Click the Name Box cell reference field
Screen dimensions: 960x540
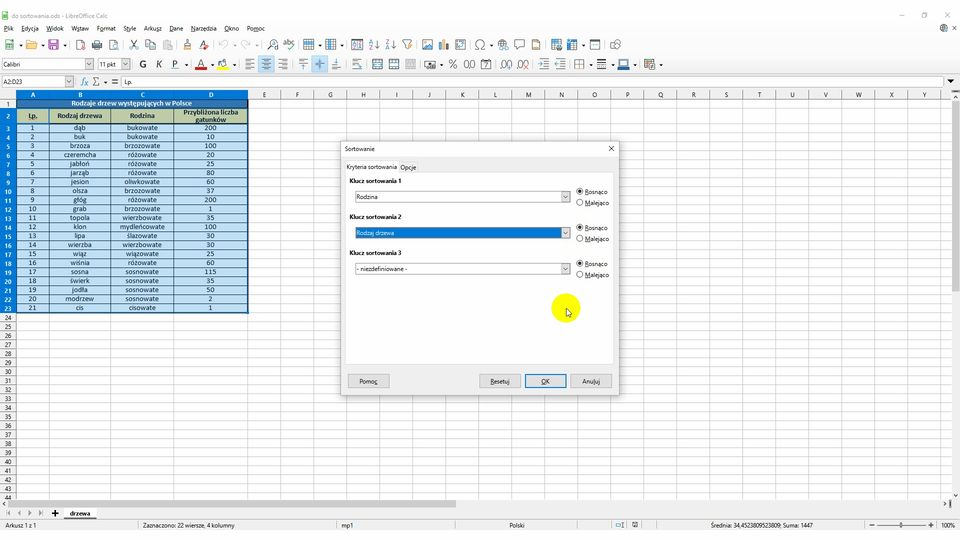32,82
